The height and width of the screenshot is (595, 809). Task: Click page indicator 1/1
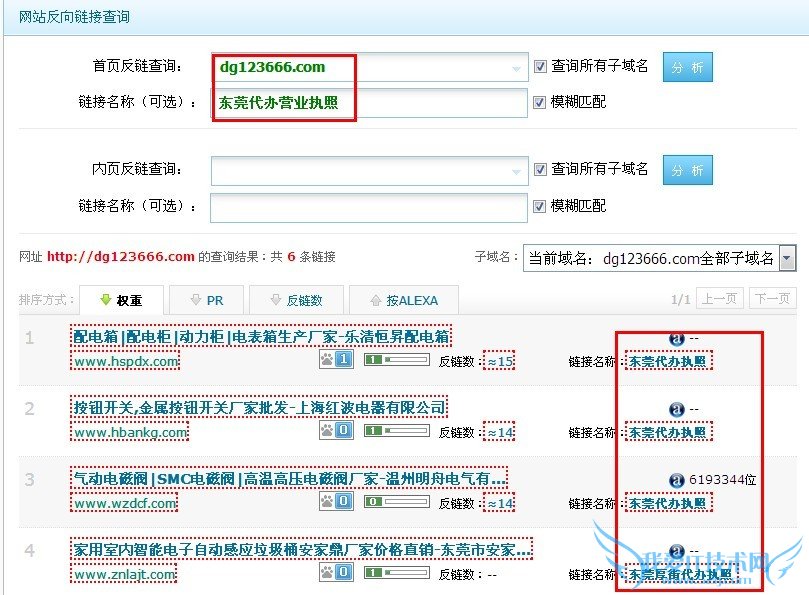(x=681, y=299)
